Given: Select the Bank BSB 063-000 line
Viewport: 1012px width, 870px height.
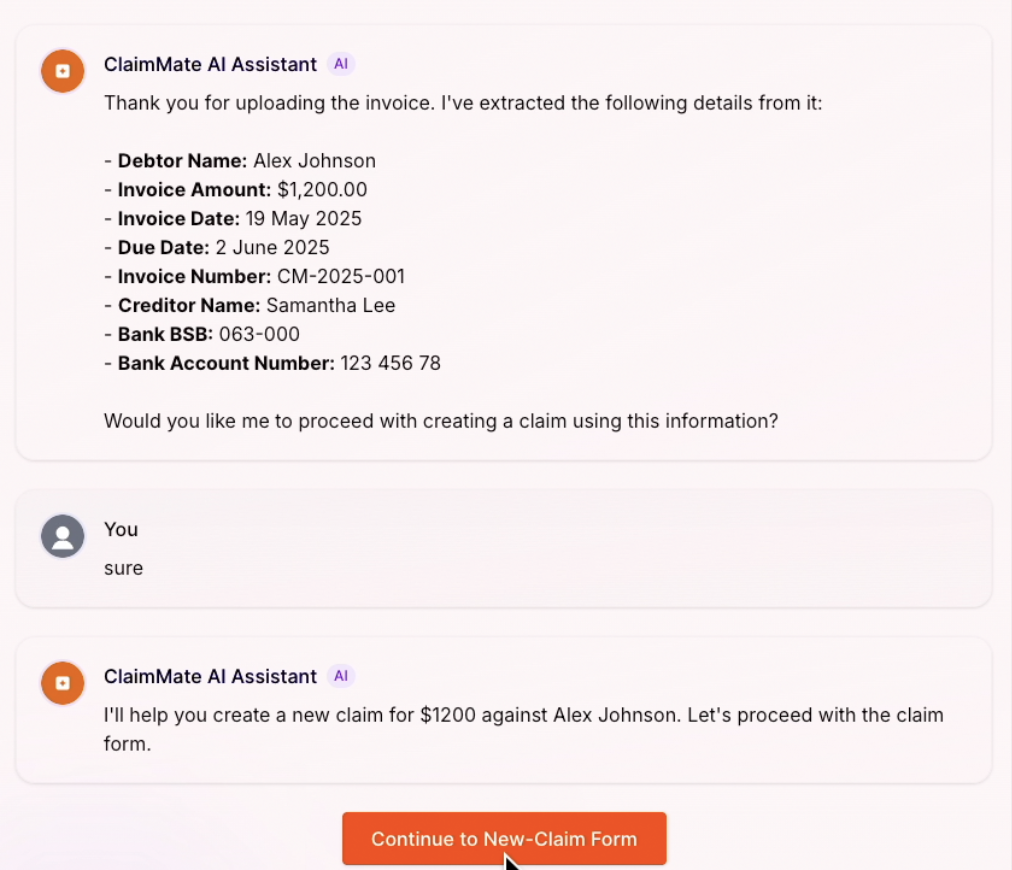Looking at the screenshot, I should point(201,334).
